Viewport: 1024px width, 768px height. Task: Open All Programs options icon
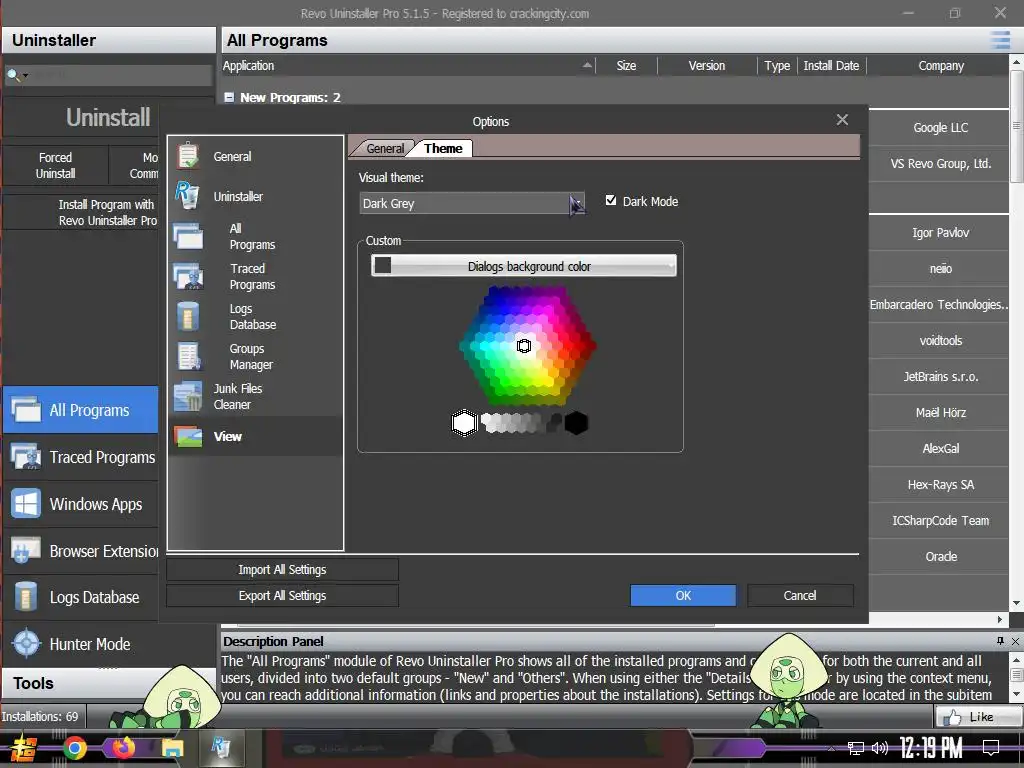(x=188, y=236)
